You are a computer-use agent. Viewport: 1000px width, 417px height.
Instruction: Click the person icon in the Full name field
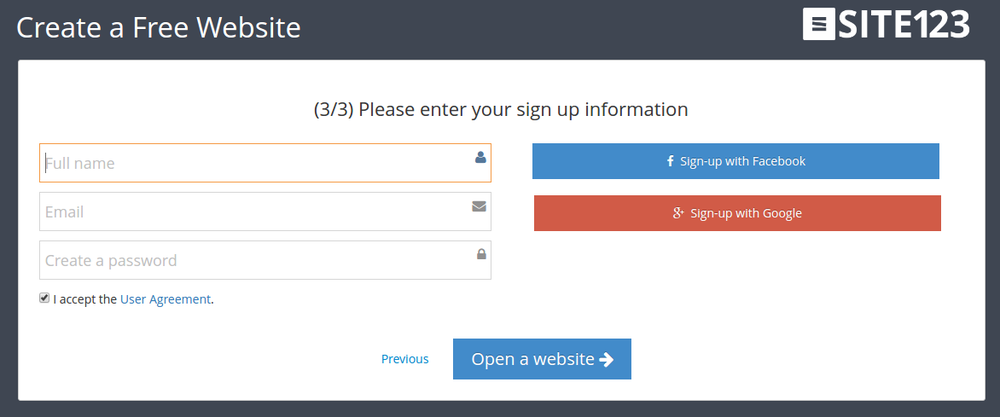(x=481, y=157)
